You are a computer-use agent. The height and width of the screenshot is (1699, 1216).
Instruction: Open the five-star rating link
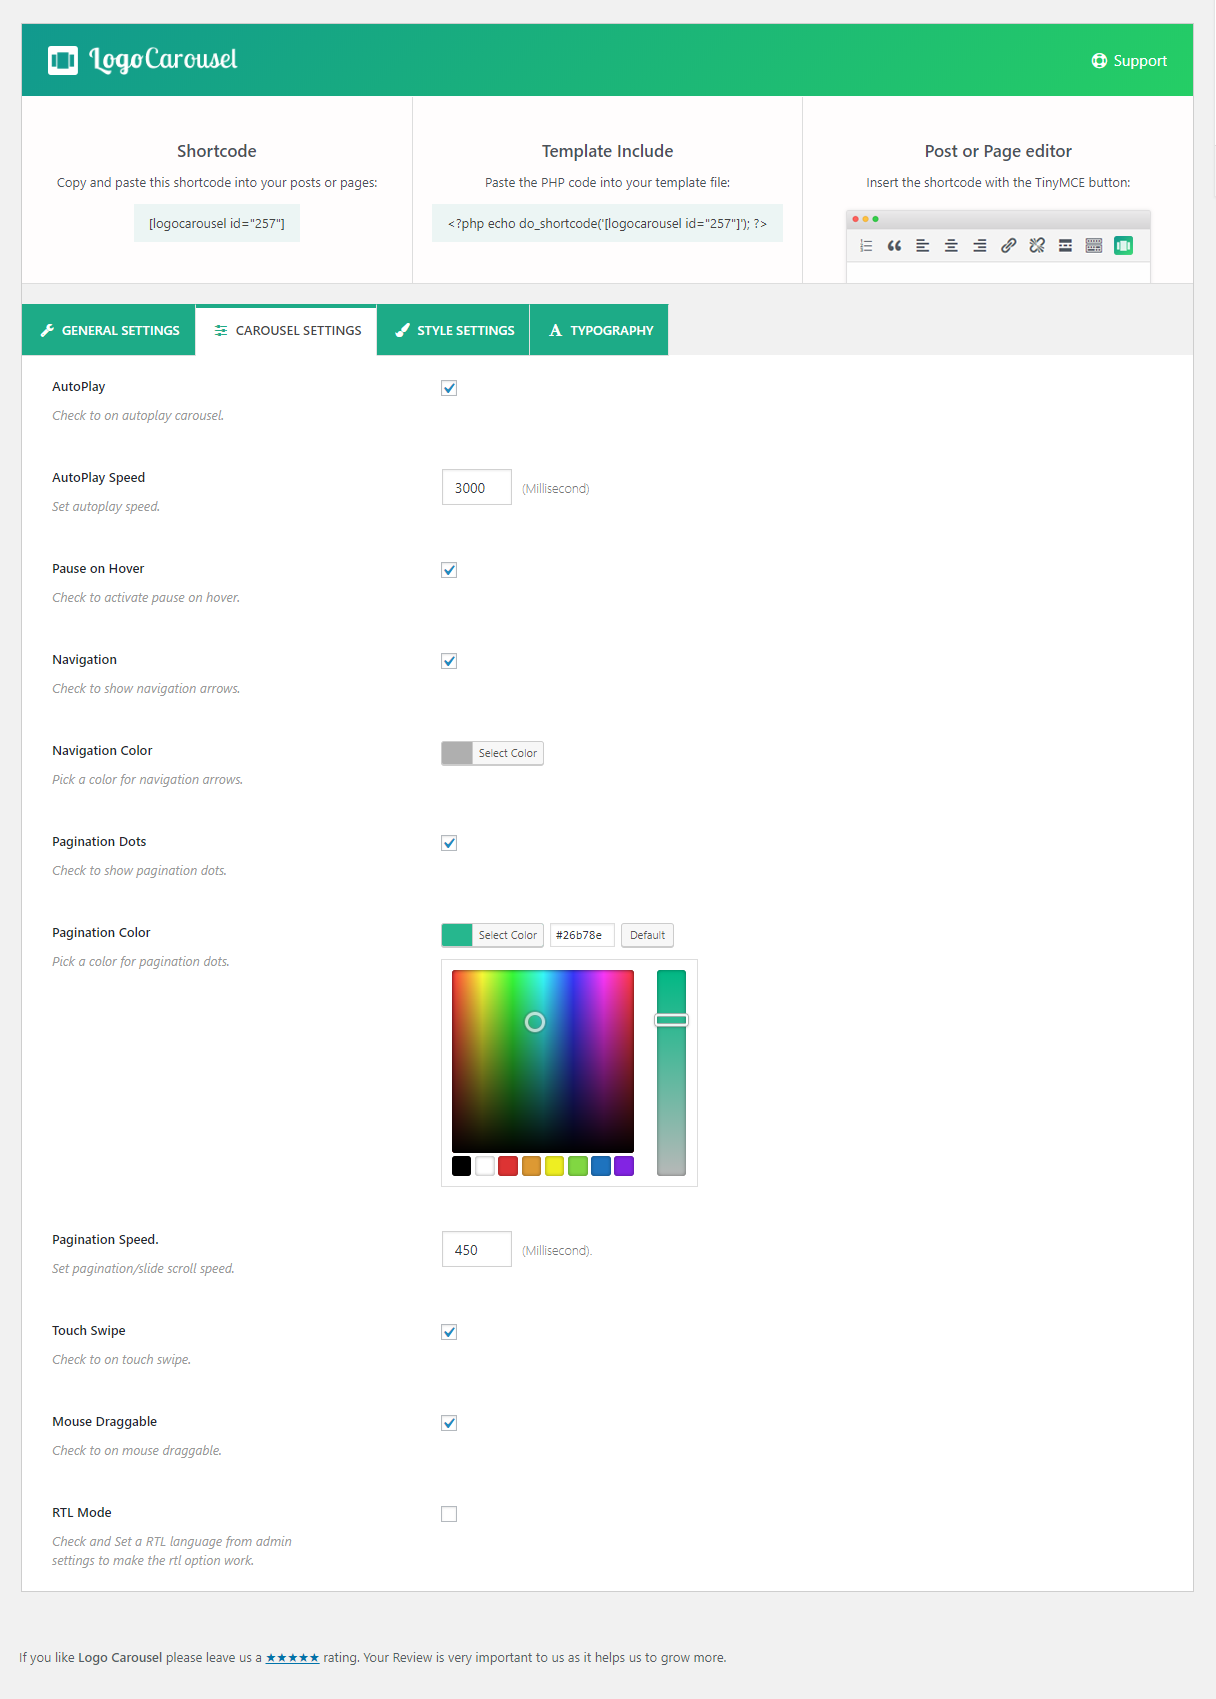(x=292, y=1658)
